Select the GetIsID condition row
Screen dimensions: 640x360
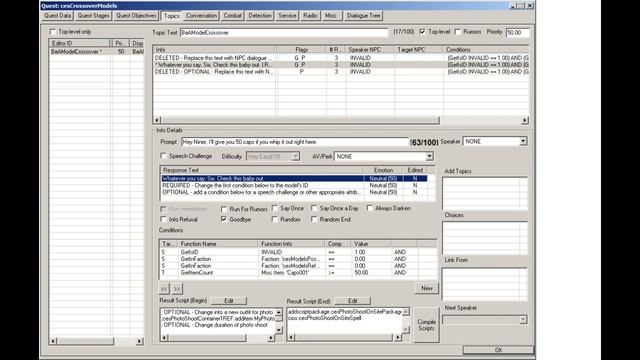click(298, 252)
